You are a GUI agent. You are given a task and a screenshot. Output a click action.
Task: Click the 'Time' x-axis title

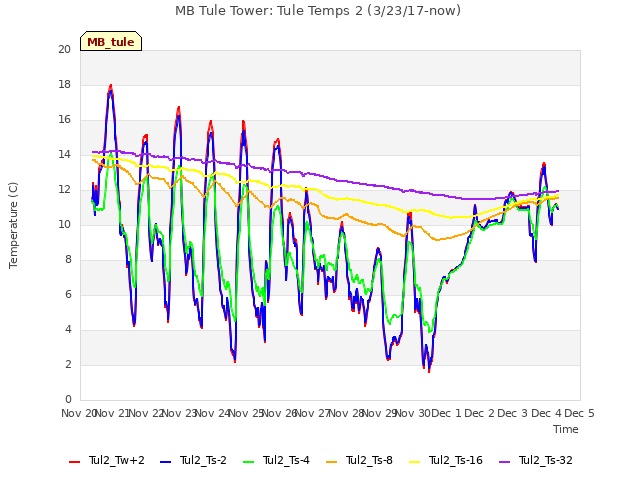[566, 429]
